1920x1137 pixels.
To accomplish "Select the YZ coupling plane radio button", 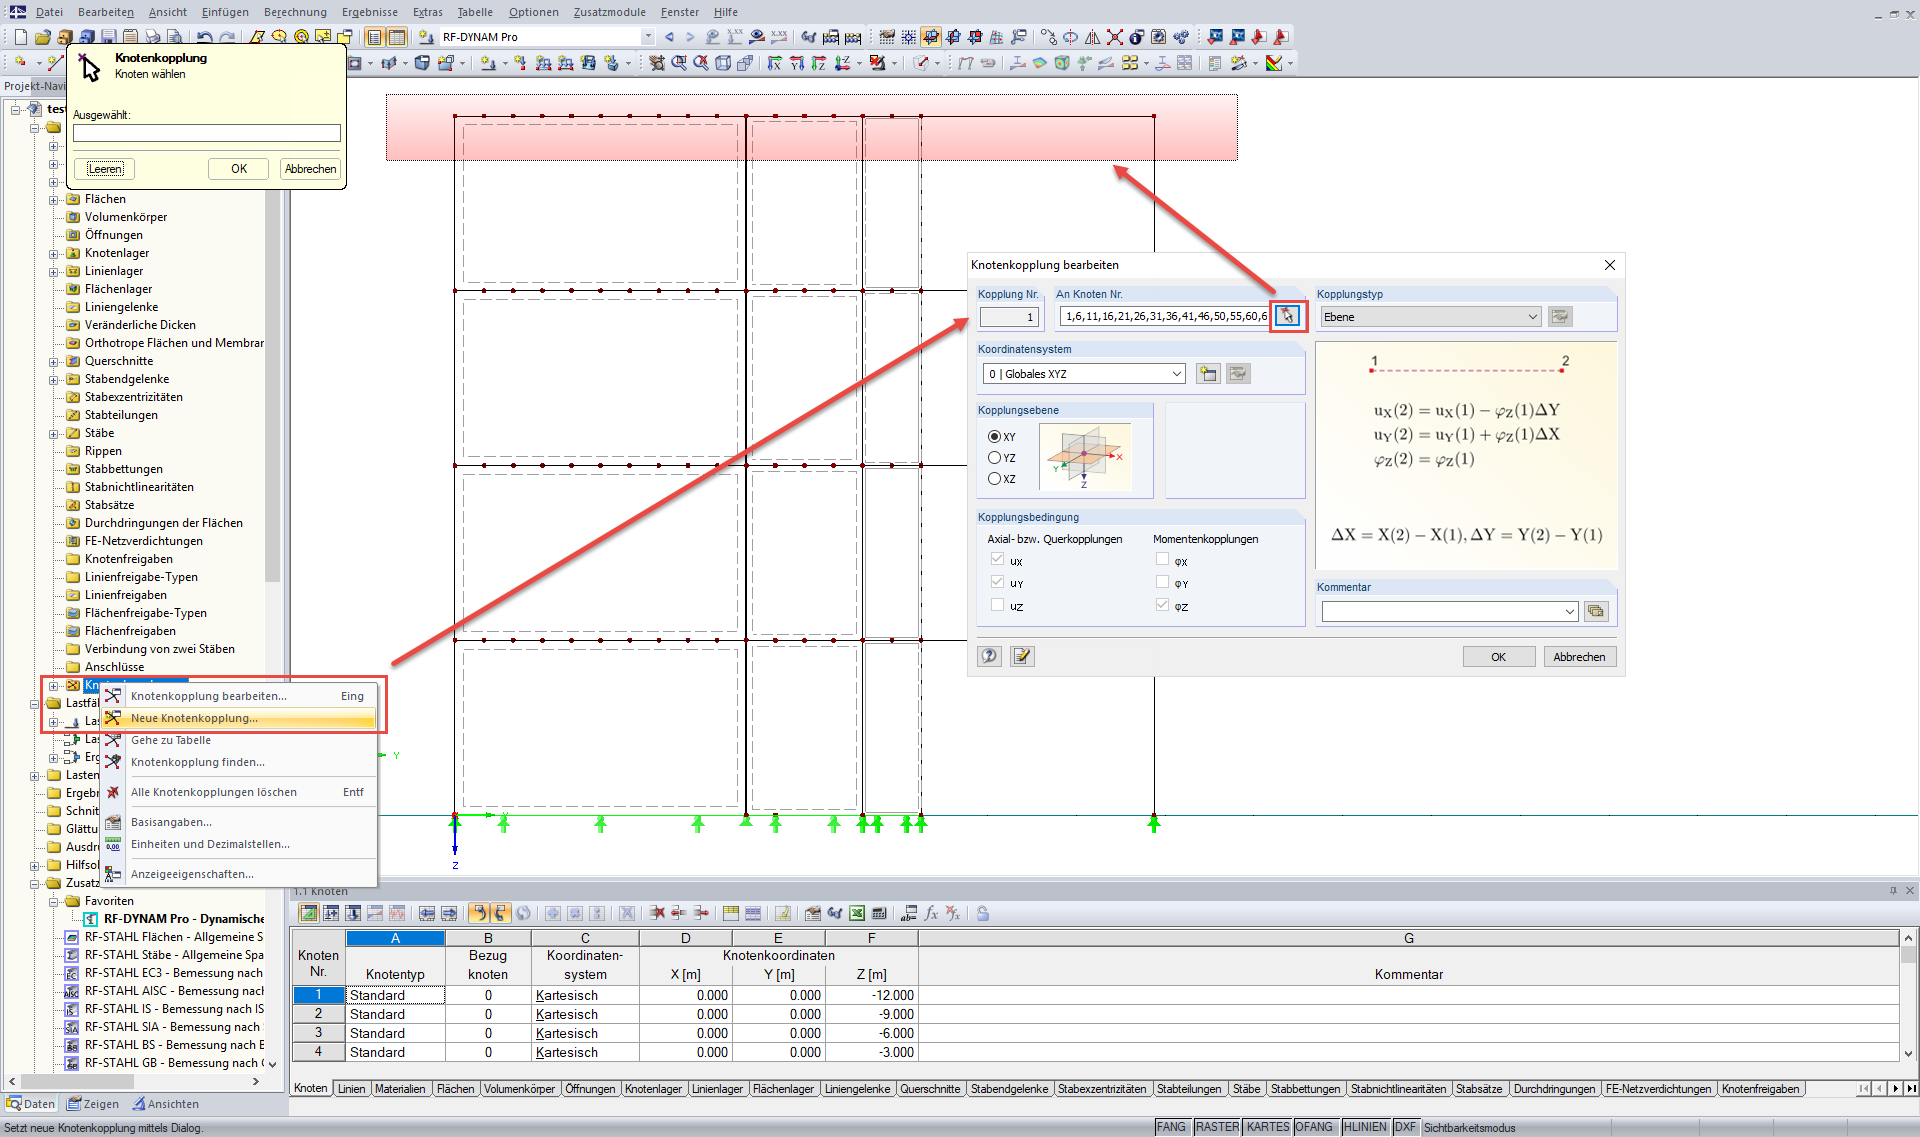I will pyautogui.click(x=995, y=458).
